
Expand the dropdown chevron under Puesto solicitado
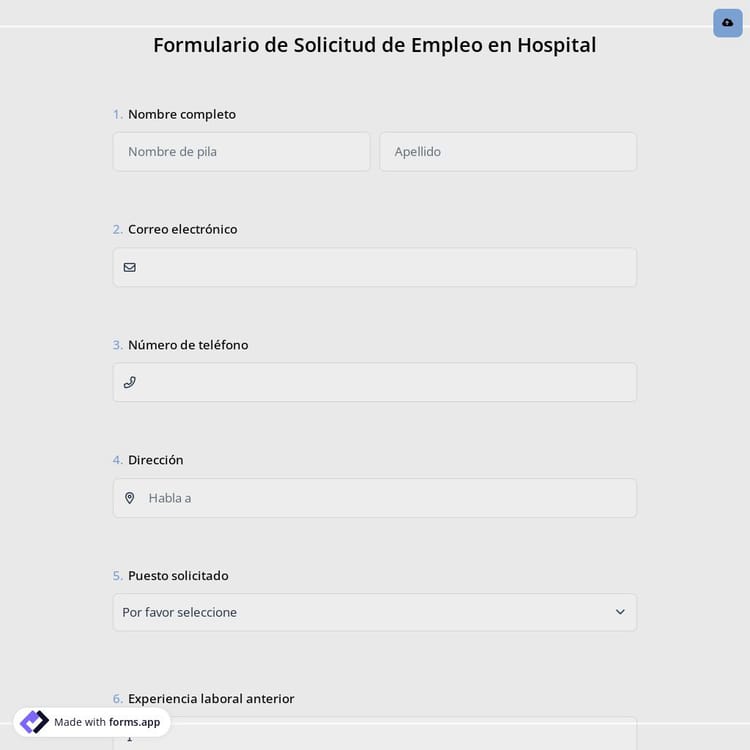pyautogui.click(x=620, y=612)
